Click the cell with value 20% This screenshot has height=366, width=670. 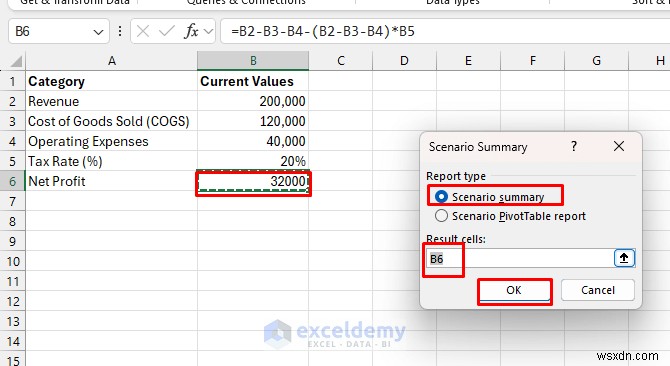253,161
